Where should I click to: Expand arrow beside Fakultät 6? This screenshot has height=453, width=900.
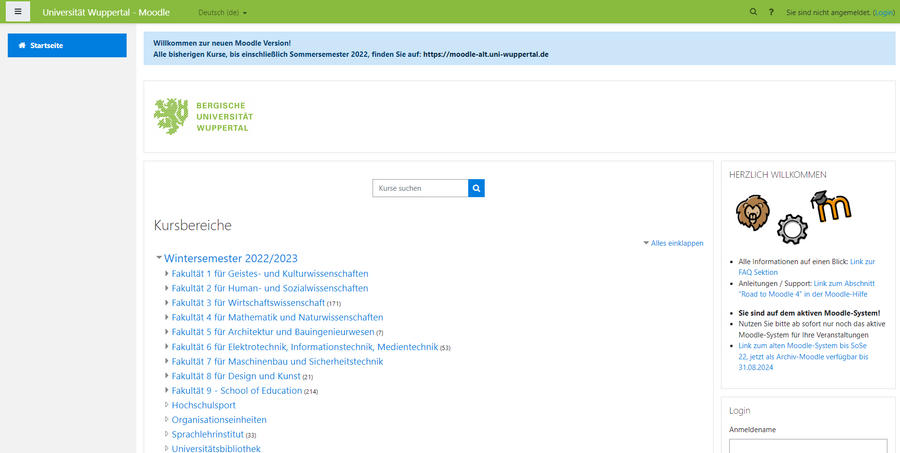point(166,346)
